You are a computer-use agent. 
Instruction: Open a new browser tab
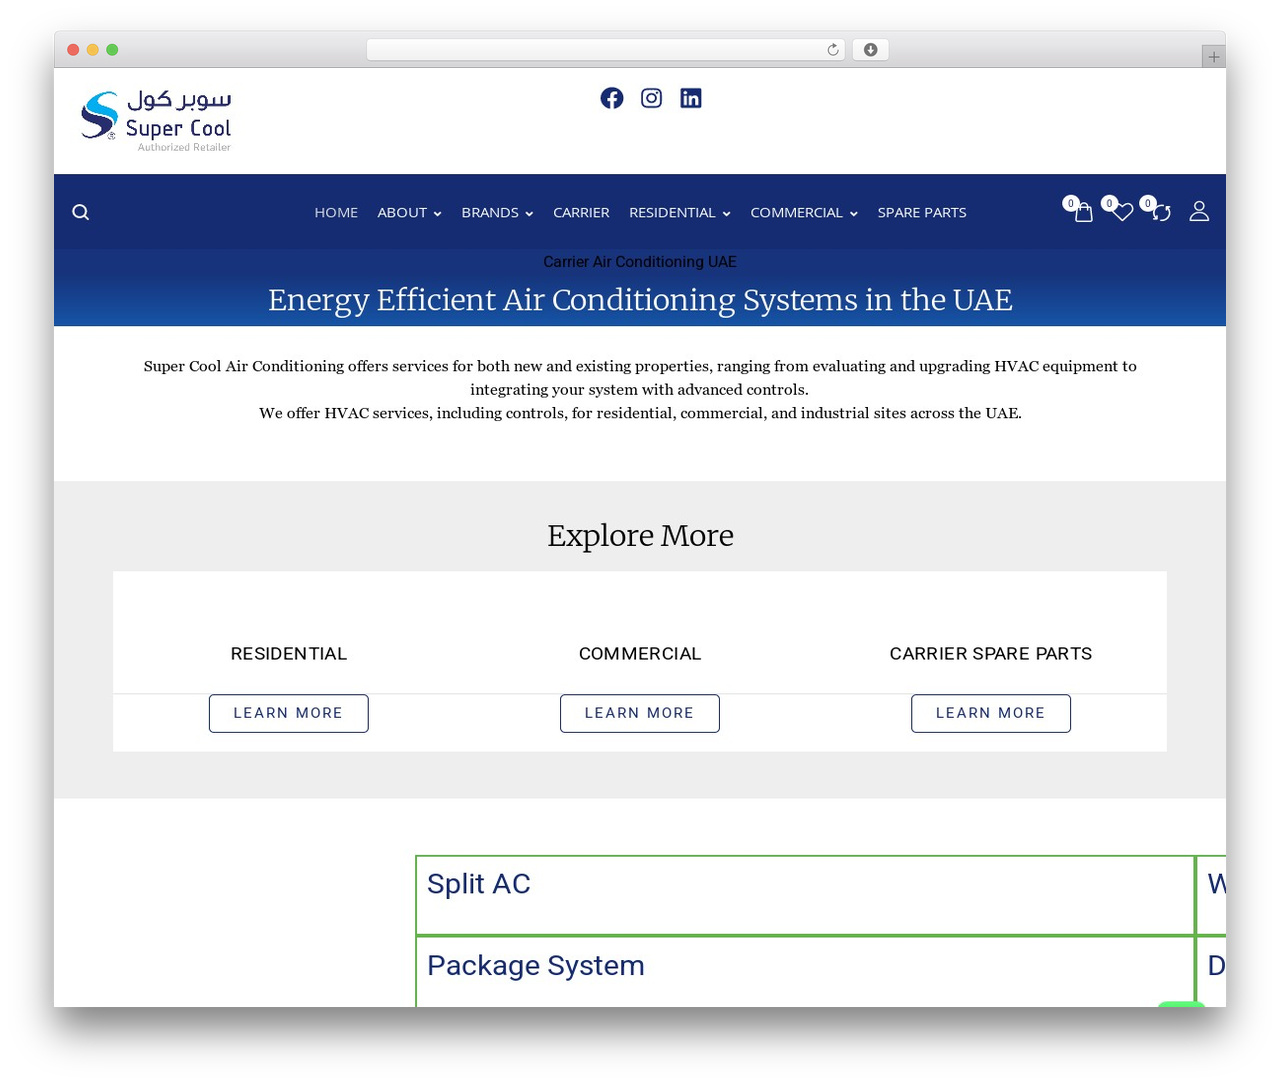click(1213, 57)
